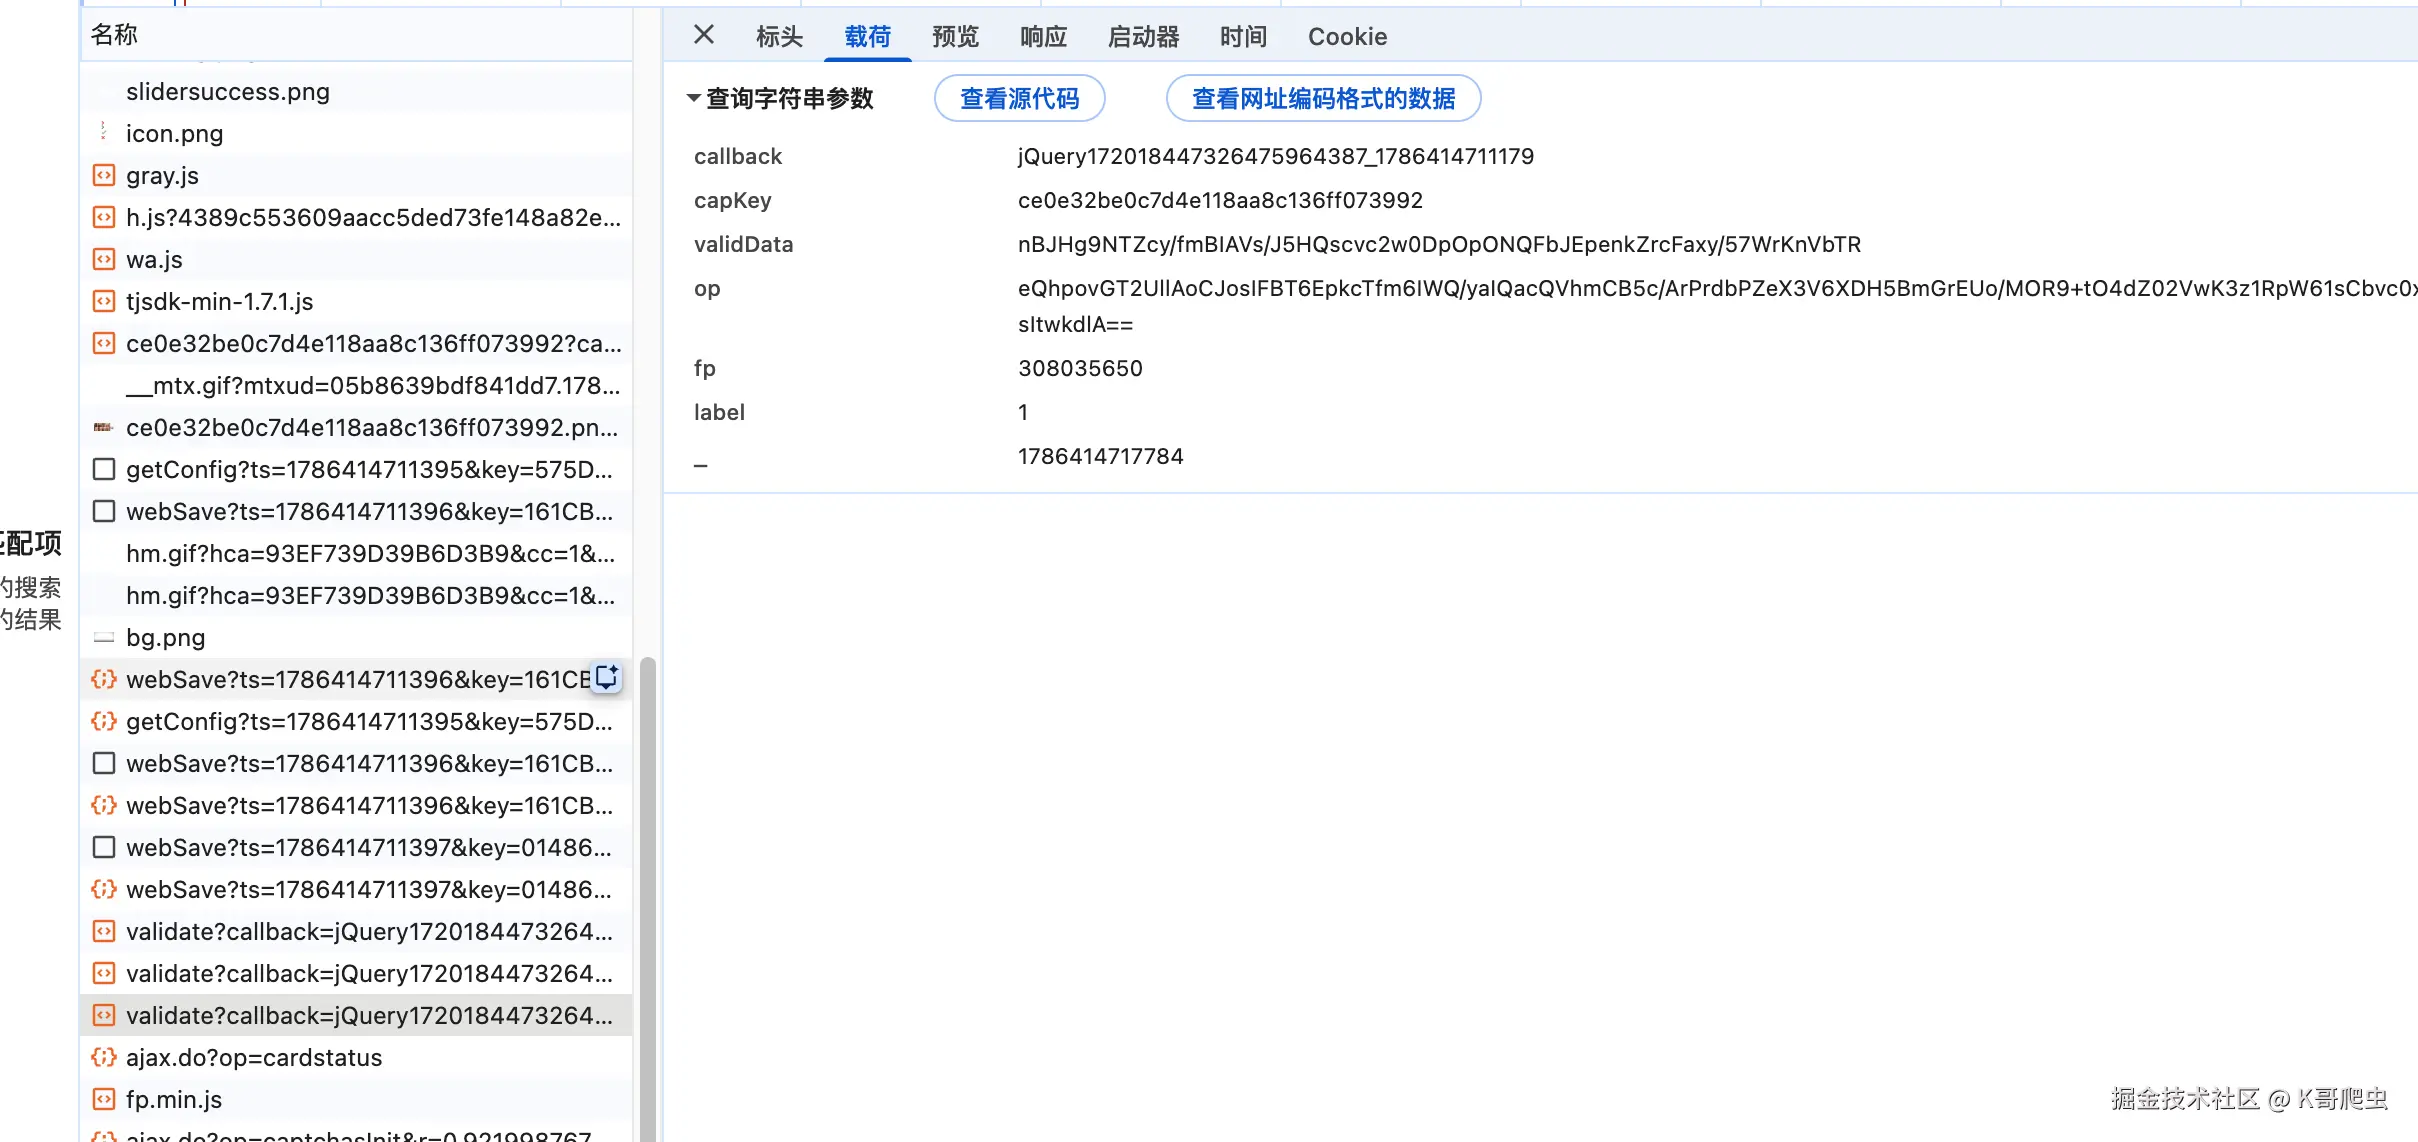Click the image icon beside bg.png
This screenshot has width=2418, height=1142.
tap(104, 637)
